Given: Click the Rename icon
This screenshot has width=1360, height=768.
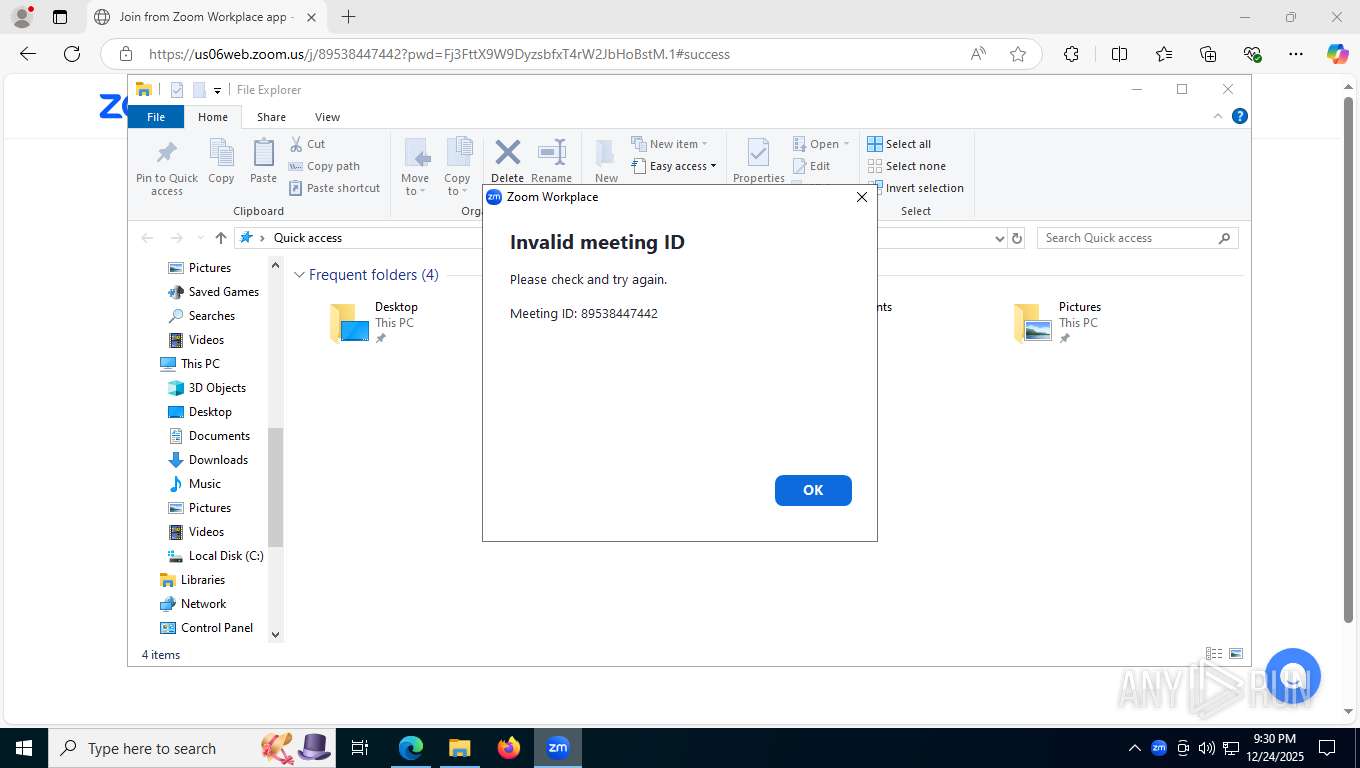Looking at the screenshot, I should point(551,152).
